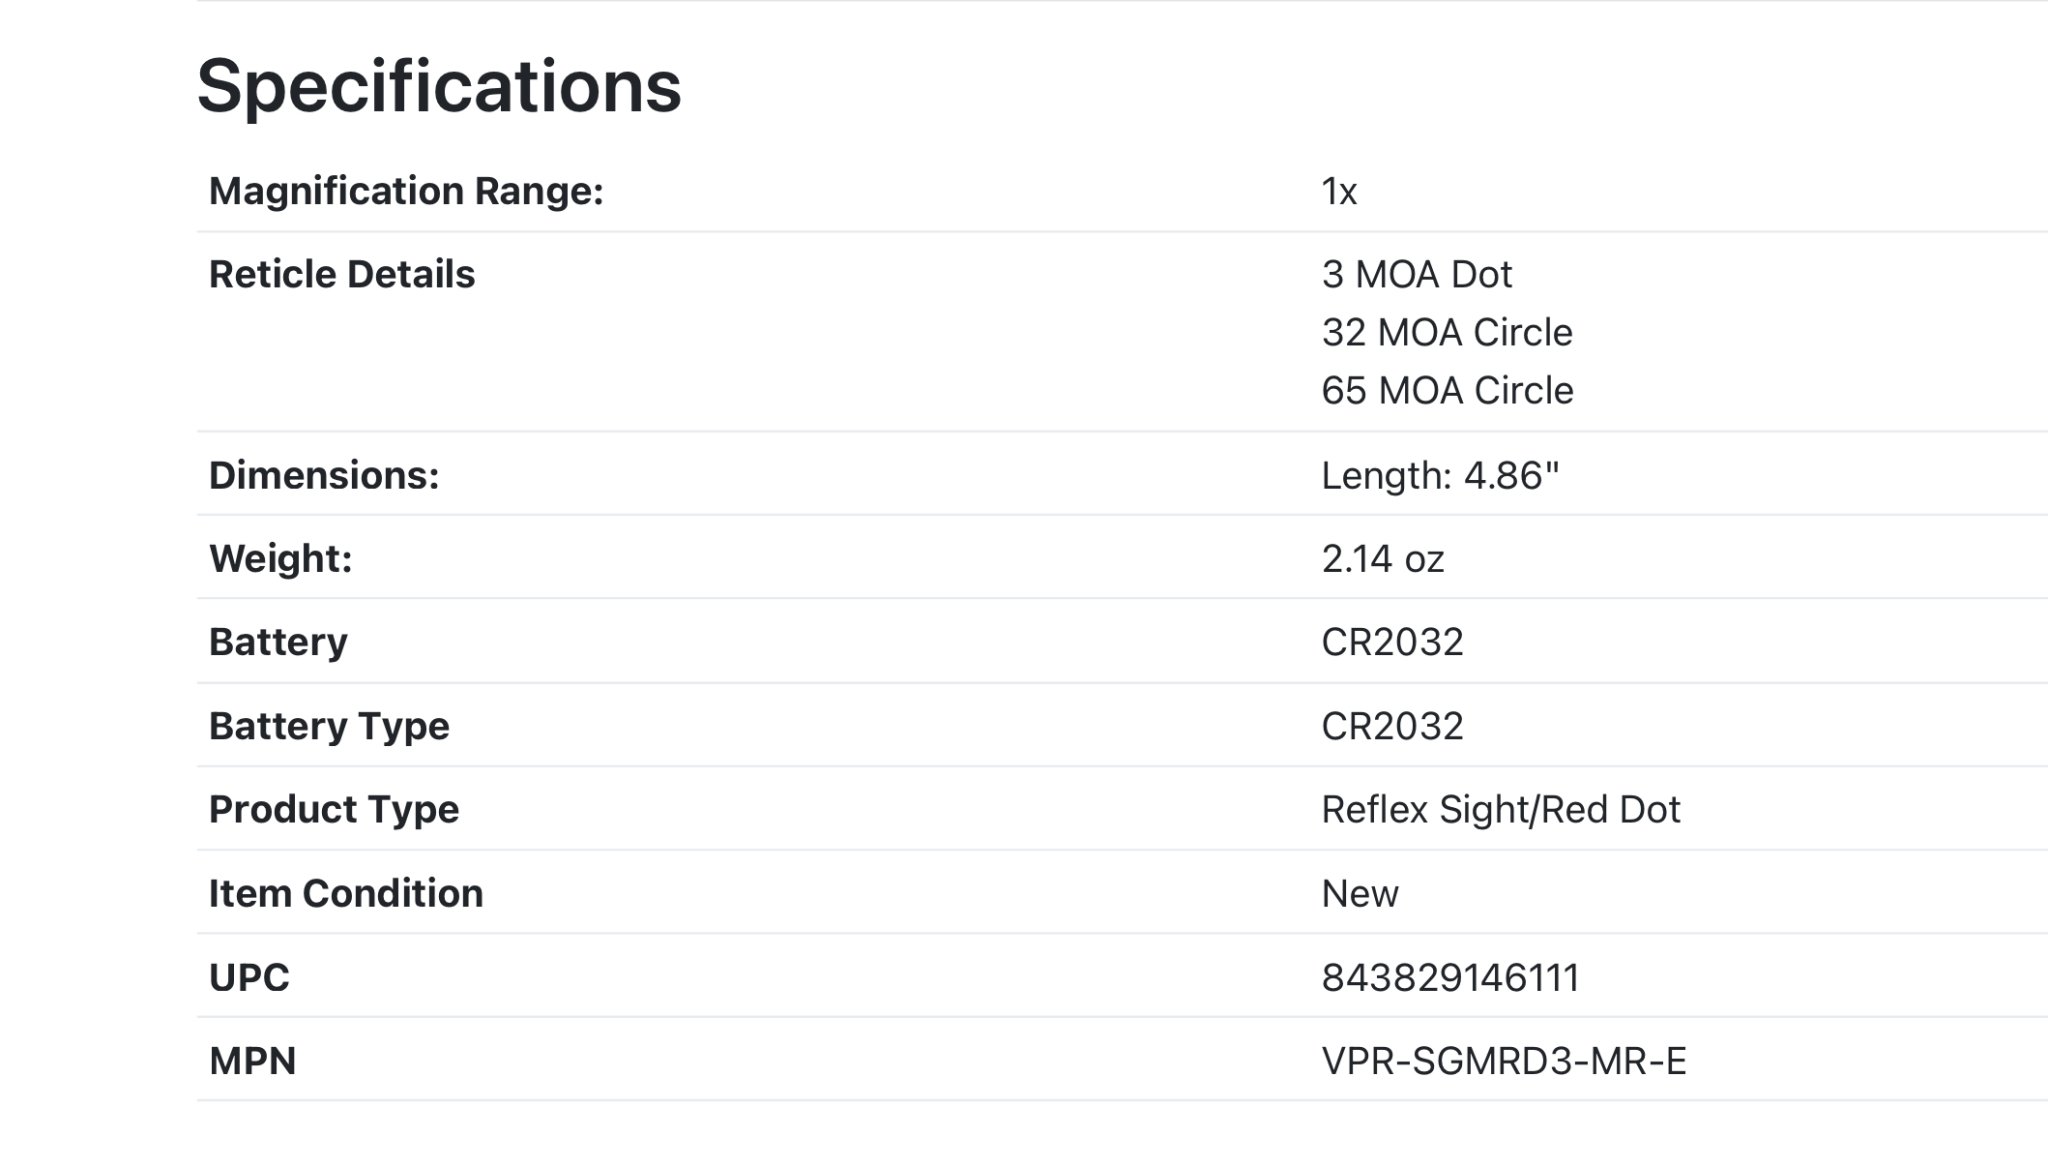
Task: Click the Weight label
Action: click(280, 558)
